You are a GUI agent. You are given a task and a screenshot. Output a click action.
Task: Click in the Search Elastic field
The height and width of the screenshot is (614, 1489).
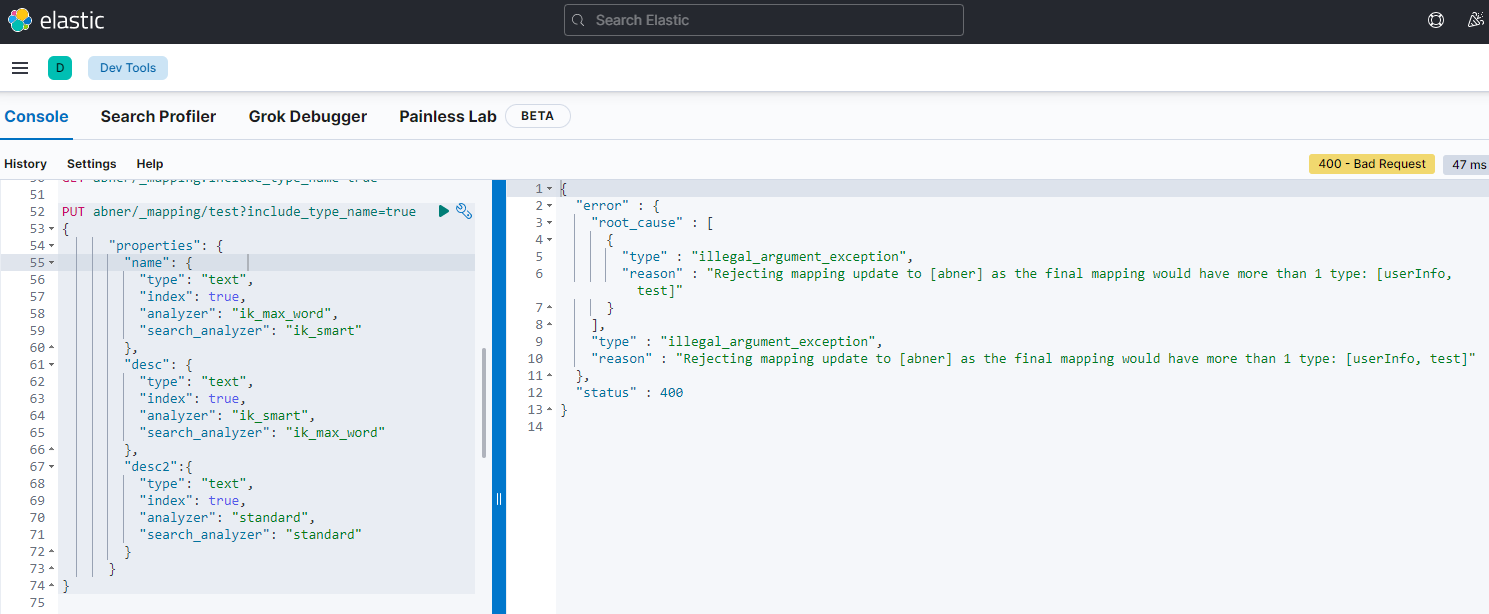point(764,20)
